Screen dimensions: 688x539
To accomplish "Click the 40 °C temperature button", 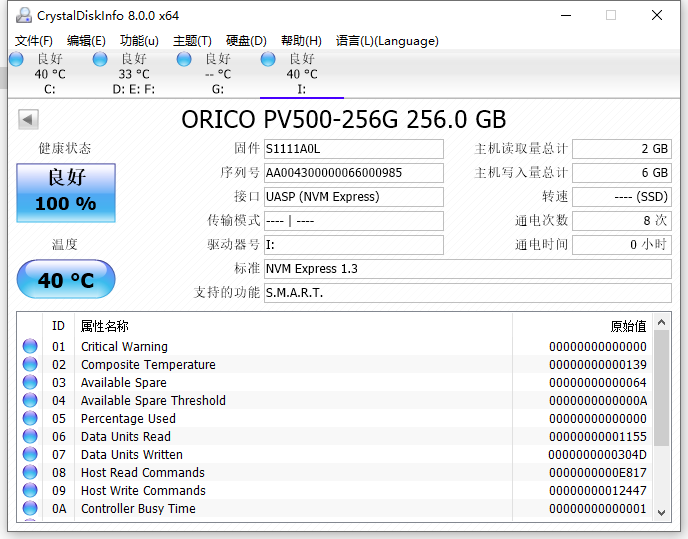I will 66,279.
